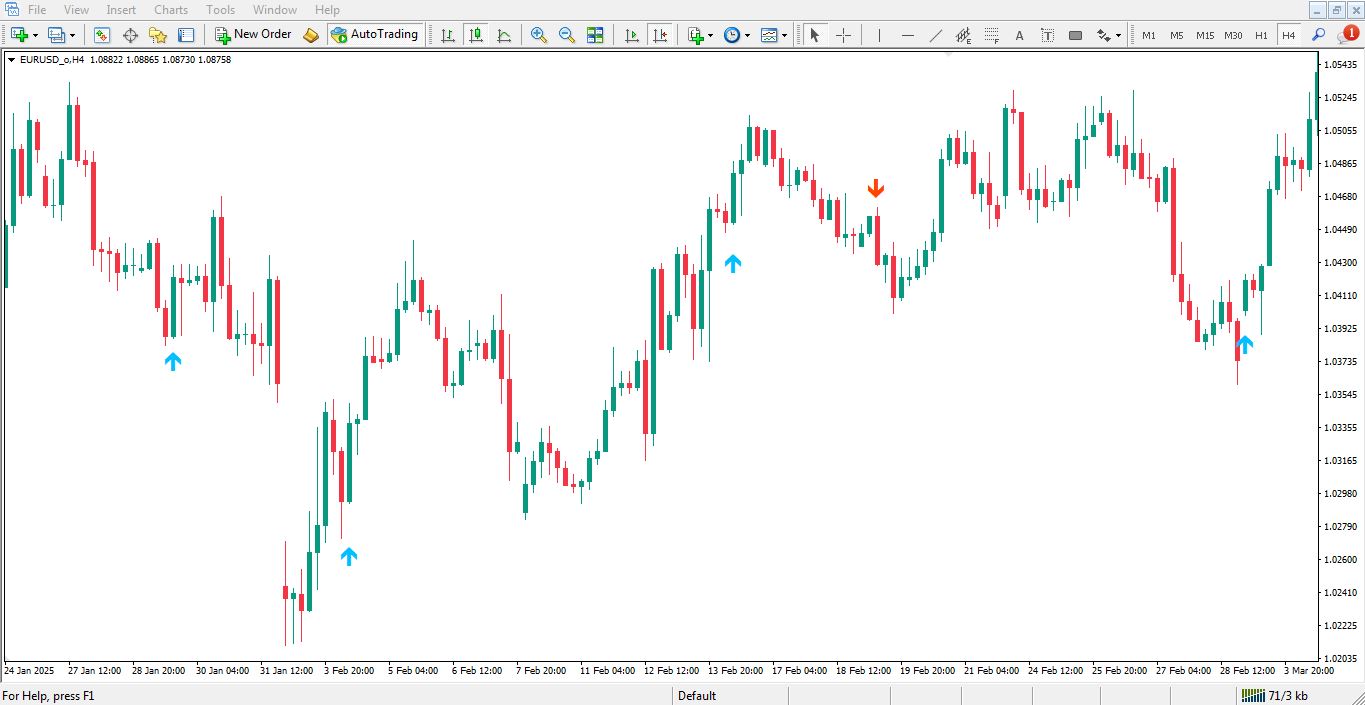Tile chart windows with the grid icon
1365x705 pixels.
point(595,35)
